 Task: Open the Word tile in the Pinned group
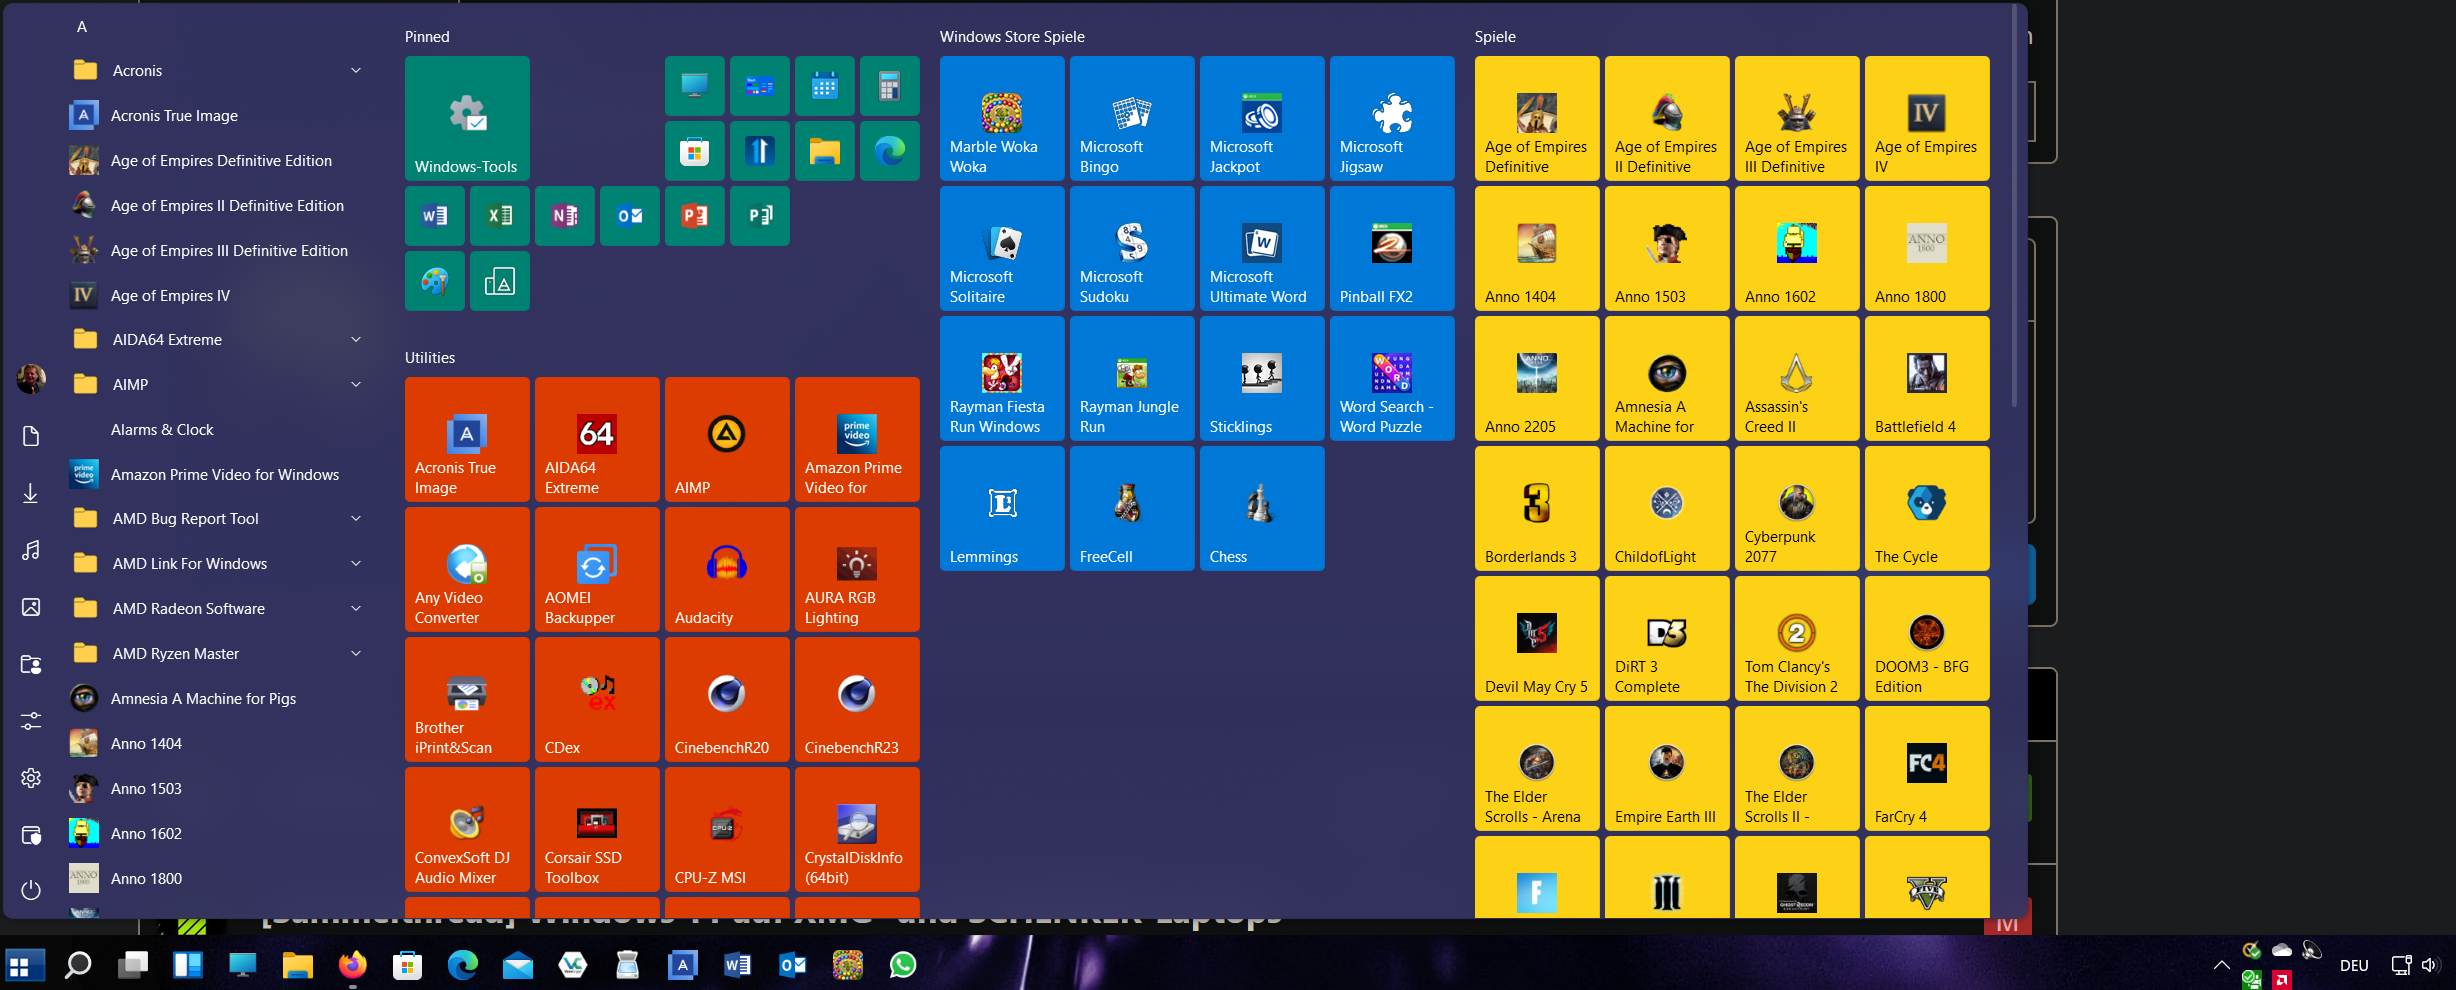coord(435,216)
